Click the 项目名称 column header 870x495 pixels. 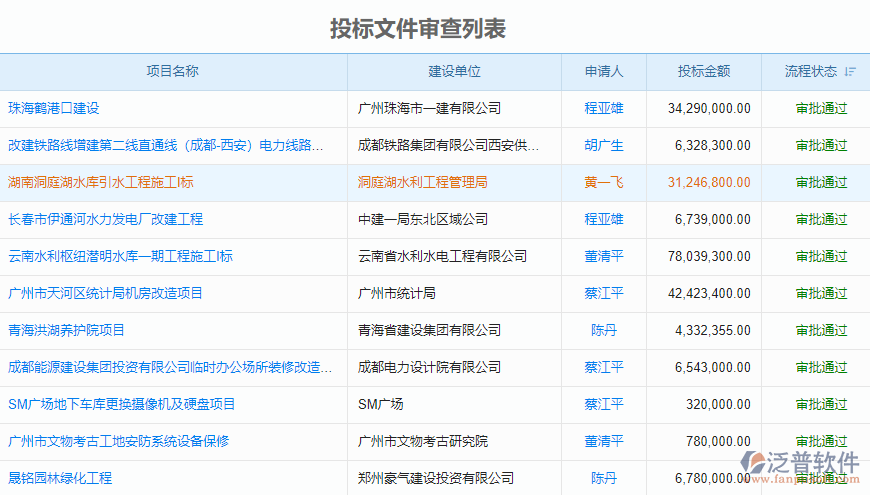click(173, 72)
